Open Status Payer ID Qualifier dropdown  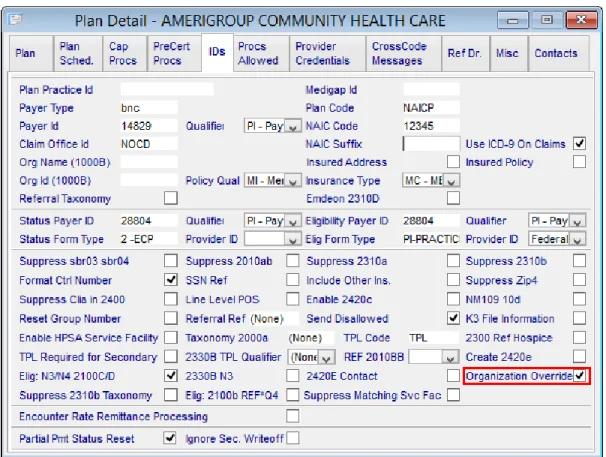point(273,221)
